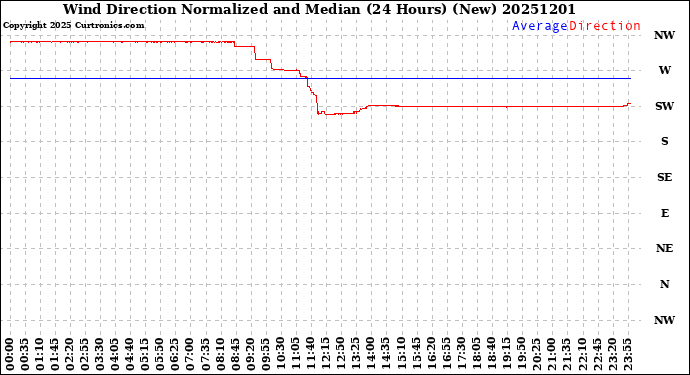Click the SE axis label
The height and width of the screenshot is (375, 690).
664,177
